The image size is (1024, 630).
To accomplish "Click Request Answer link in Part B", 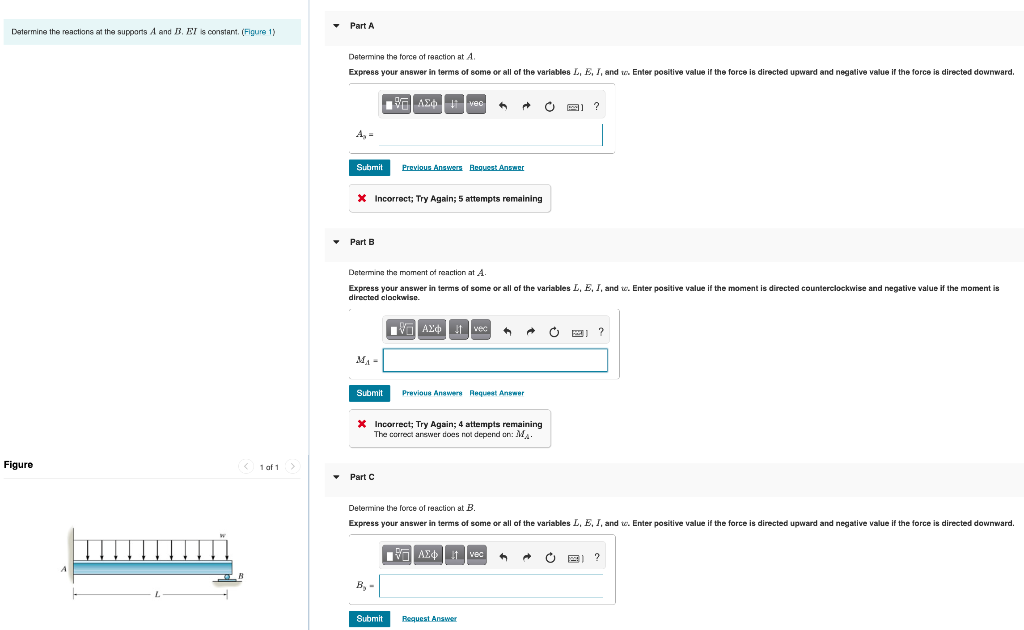I will (496, 393).
